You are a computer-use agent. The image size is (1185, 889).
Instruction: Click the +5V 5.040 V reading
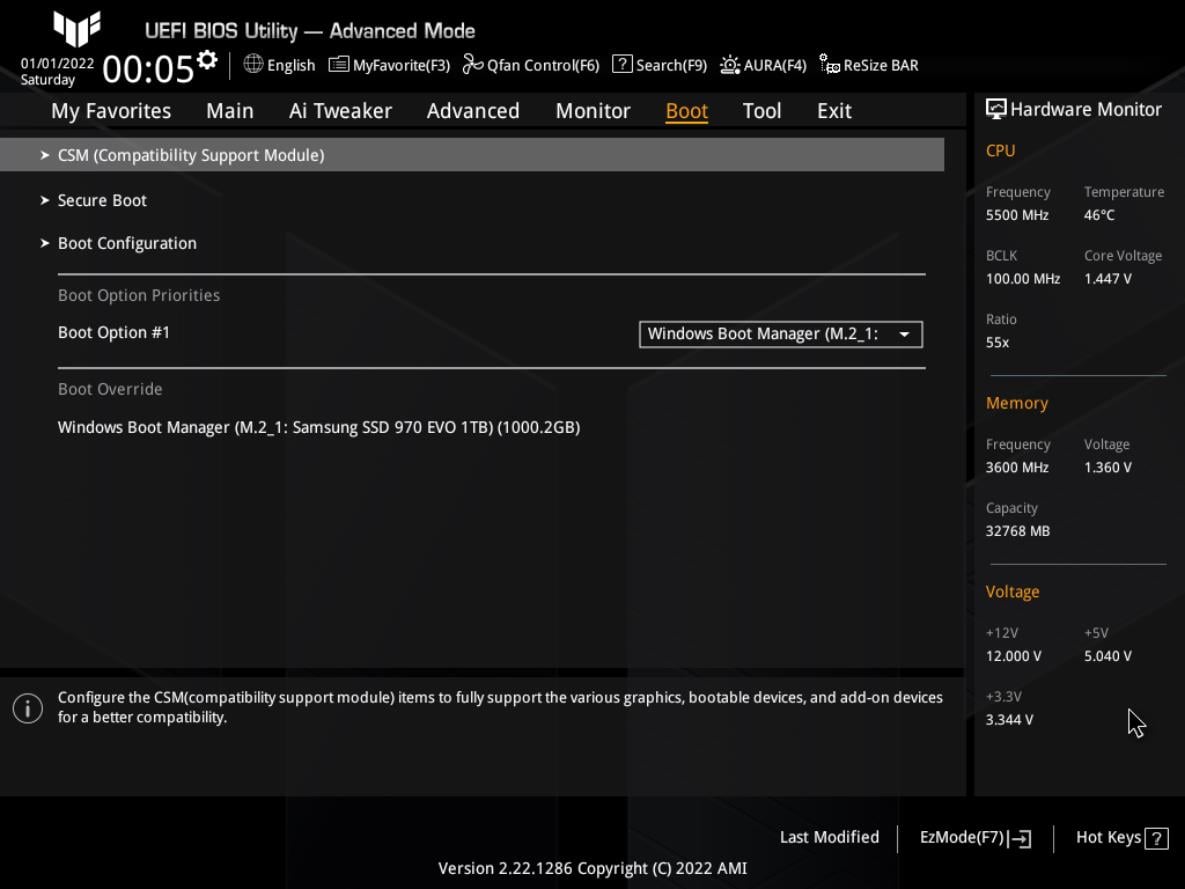[1107, 656]
